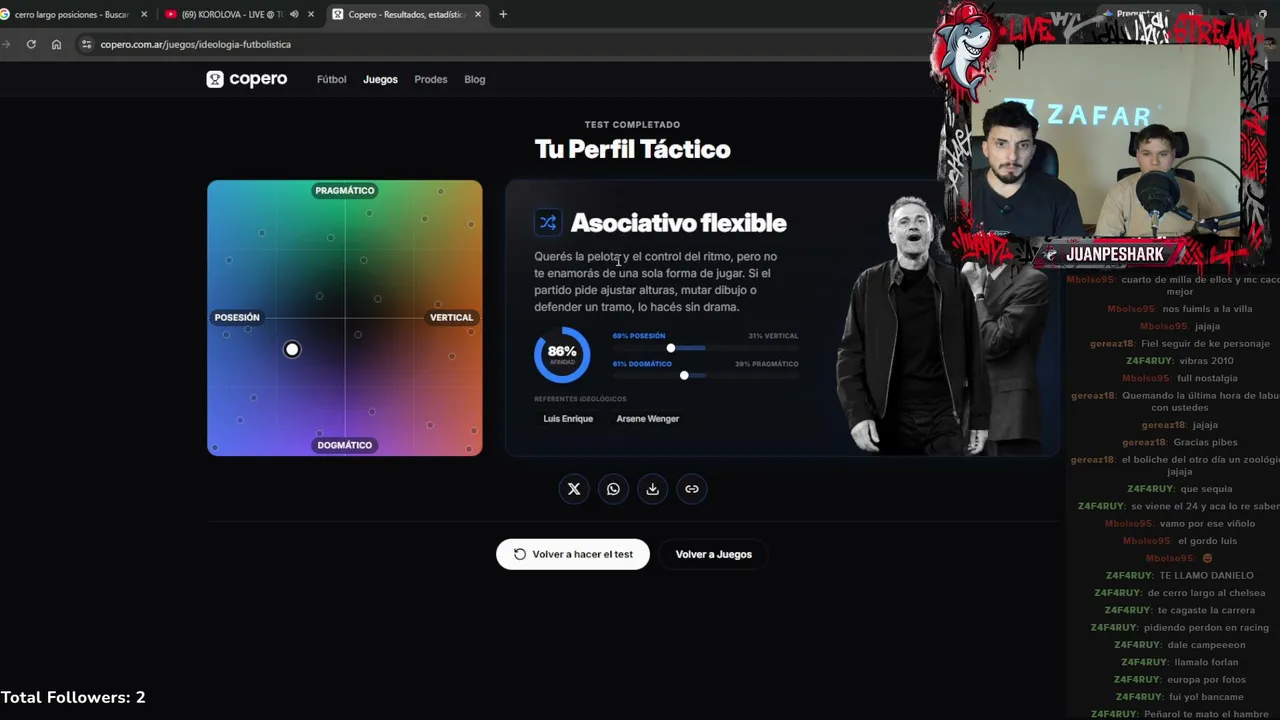Select the Copero Resultados tab
This screenshot has width=1280, height=720.
click(407, 14)
